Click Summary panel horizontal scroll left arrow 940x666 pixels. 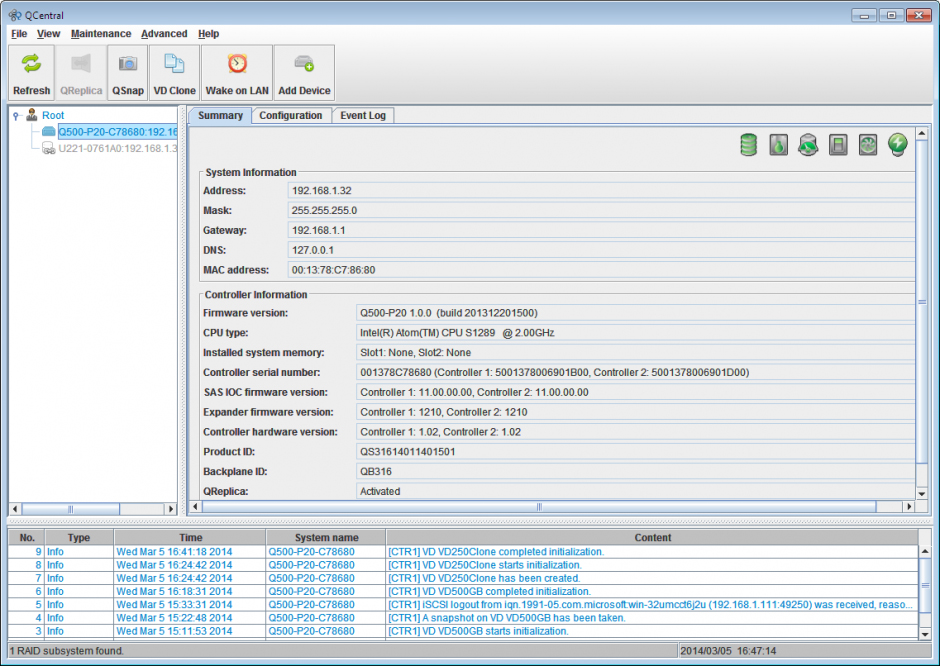[195, 507]
